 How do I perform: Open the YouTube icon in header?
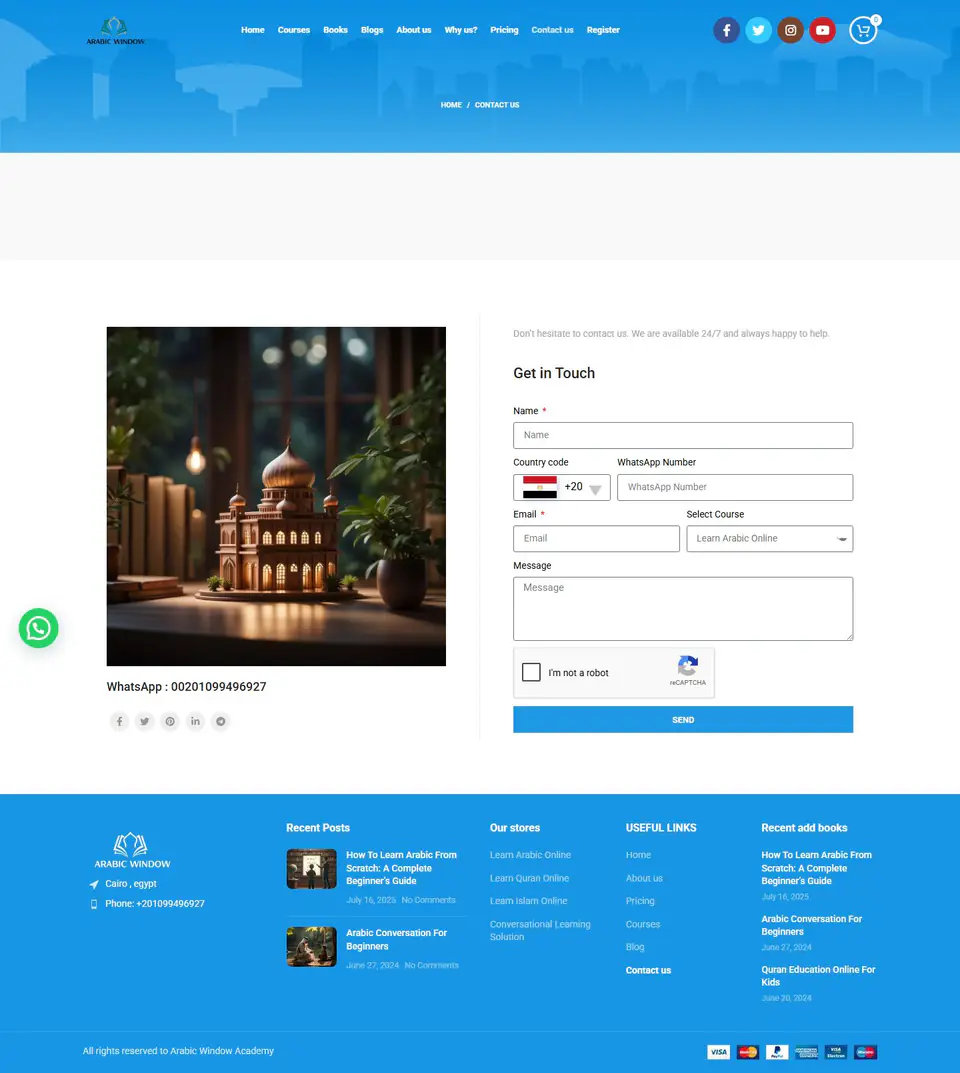pos(822,30)
